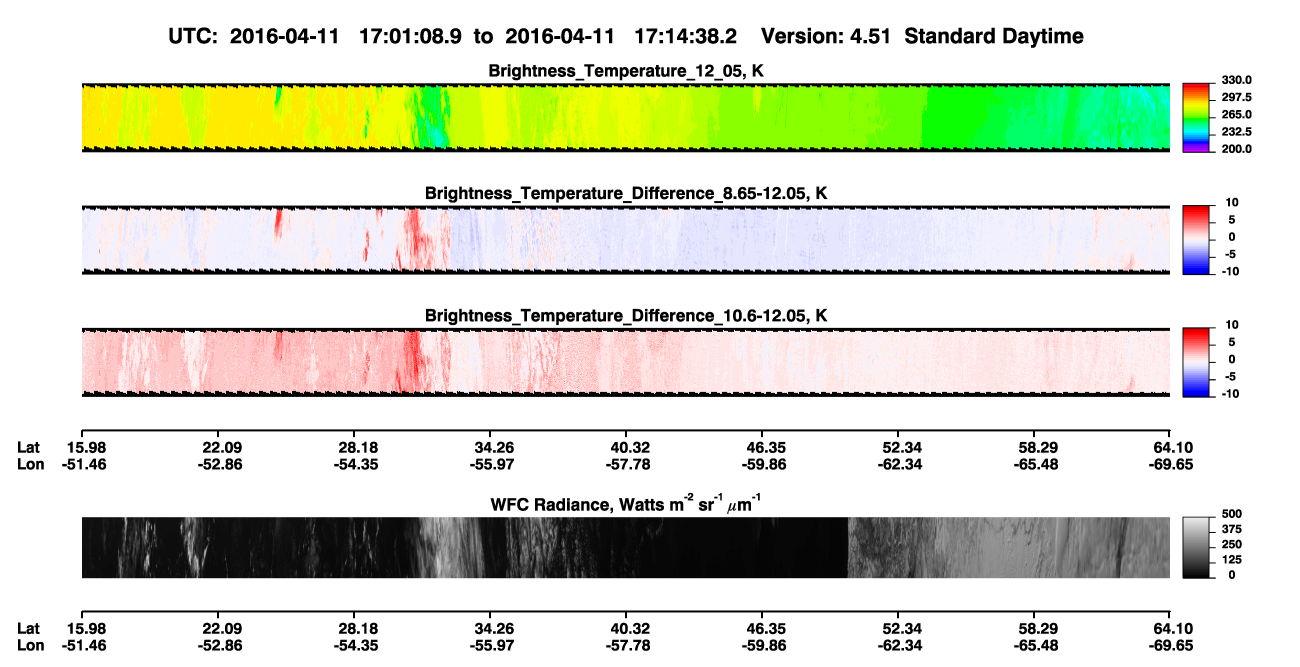This screenshot has height=667, width=1300.
Task: Click the '375' tick on the WFC colorbar
Action: pos(1231,529)
